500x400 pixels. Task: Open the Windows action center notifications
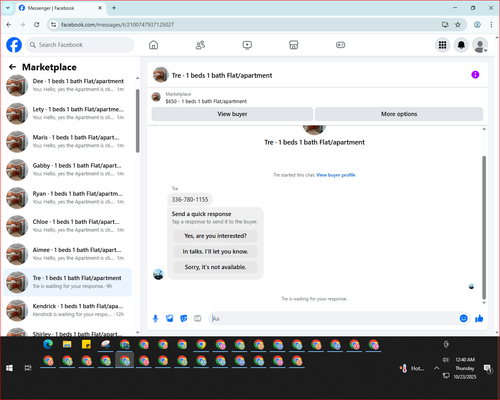click(488, 369)
